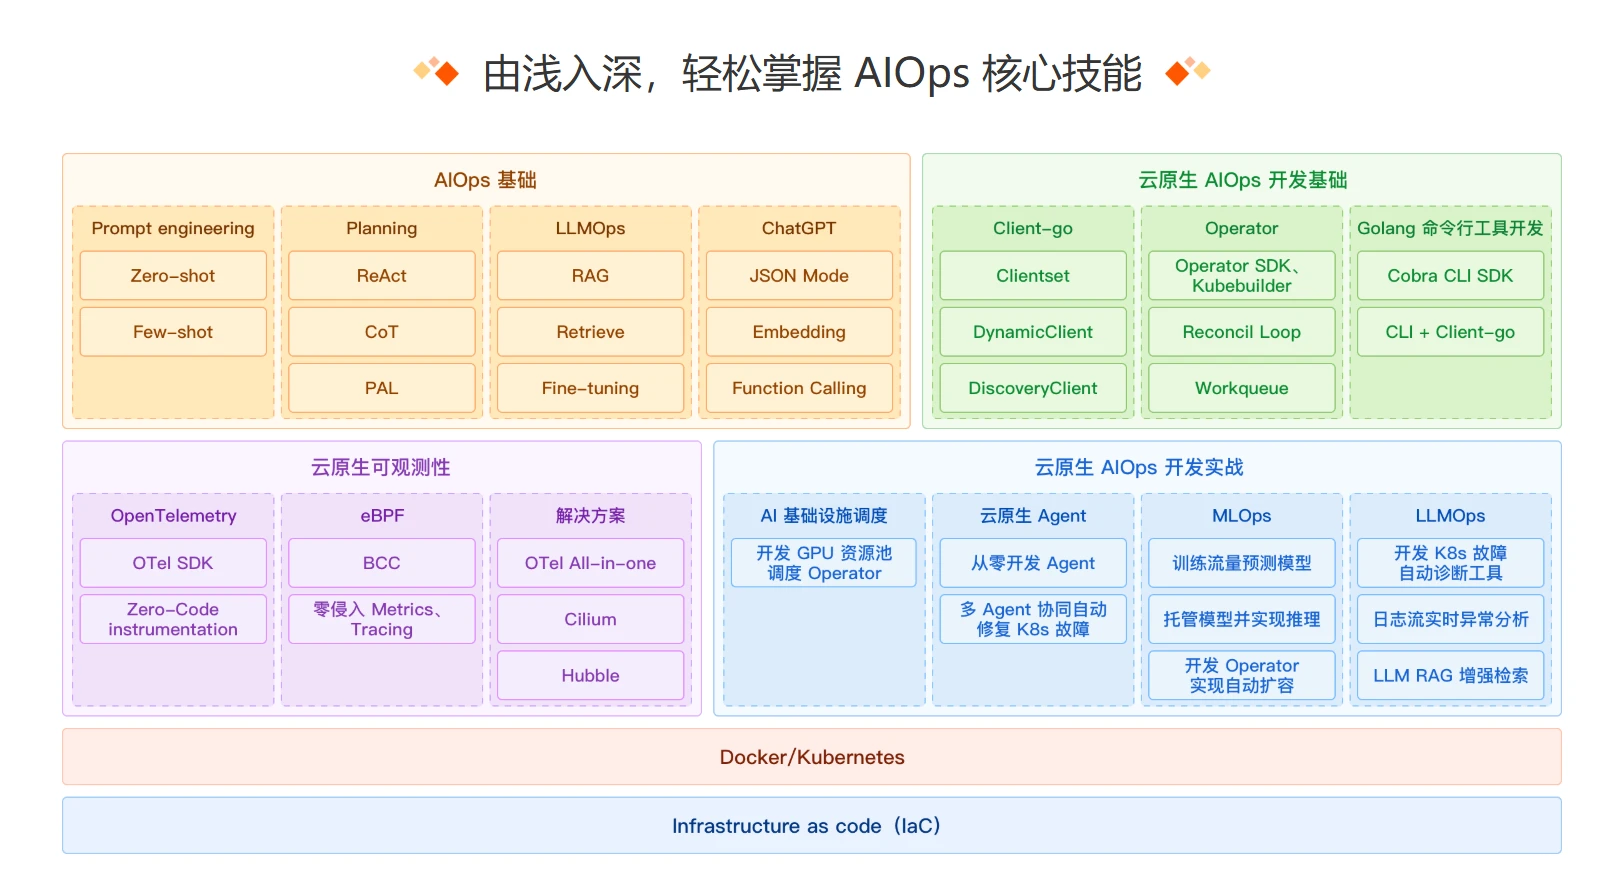The image size is (1605, 879).
Task: Click the 托管模型并实现推理 box
Action: tap(1242, 619)
